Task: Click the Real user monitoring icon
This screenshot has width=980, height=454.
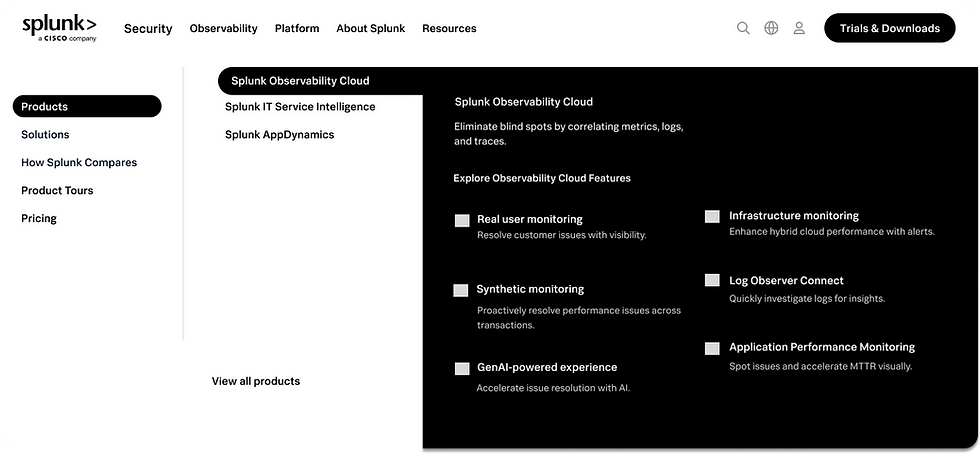Action: click(462, 220)
